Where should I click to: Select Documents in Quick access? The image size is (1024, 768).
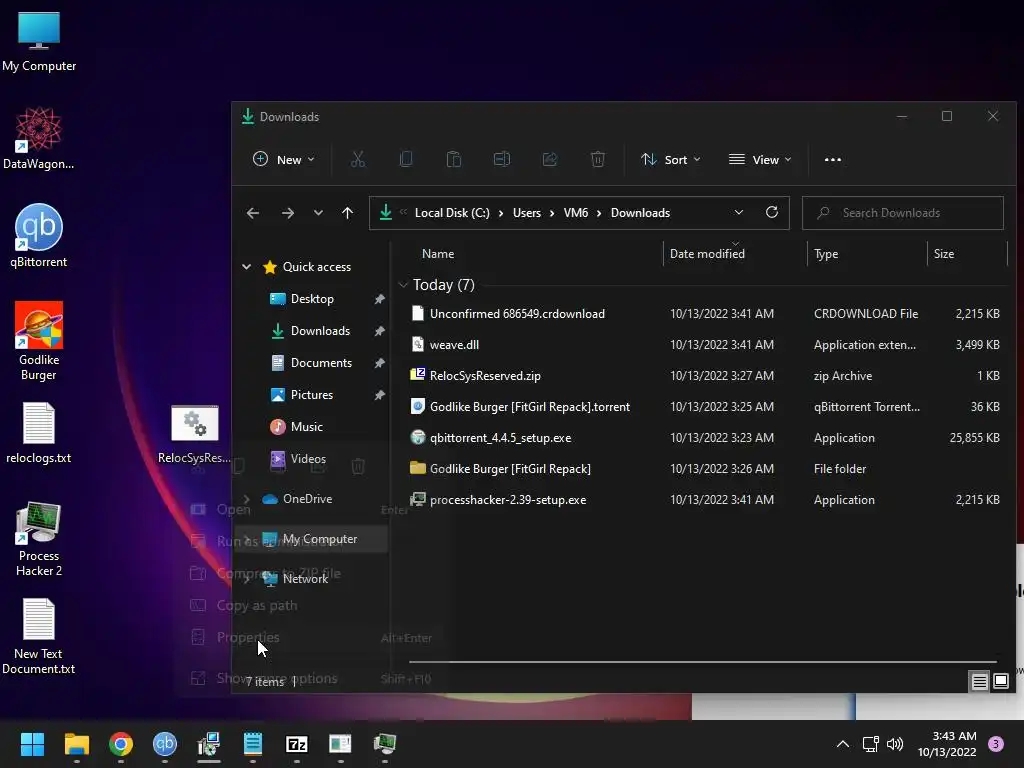(x=321, y=362)
